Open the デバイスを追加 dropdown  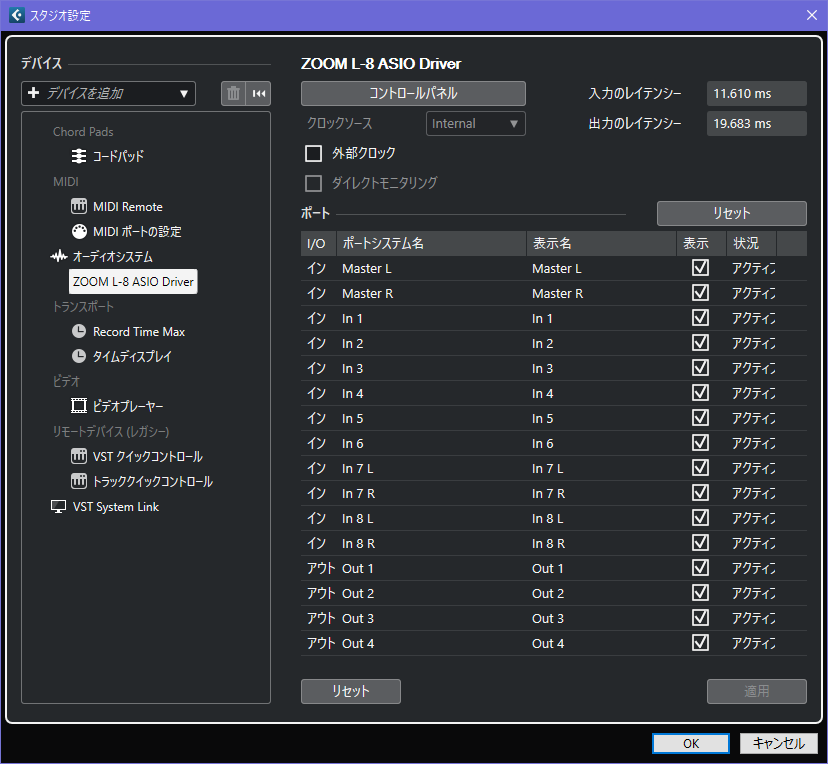point(109,93)
